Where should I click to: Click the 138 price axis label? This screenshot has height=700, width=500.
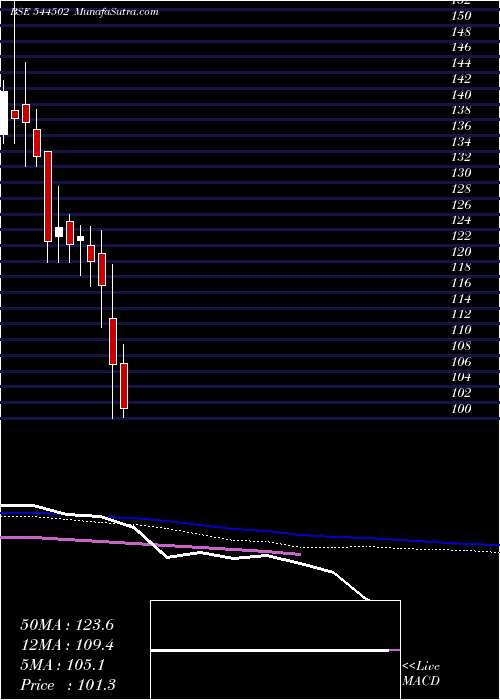click(x=461, y=110)
